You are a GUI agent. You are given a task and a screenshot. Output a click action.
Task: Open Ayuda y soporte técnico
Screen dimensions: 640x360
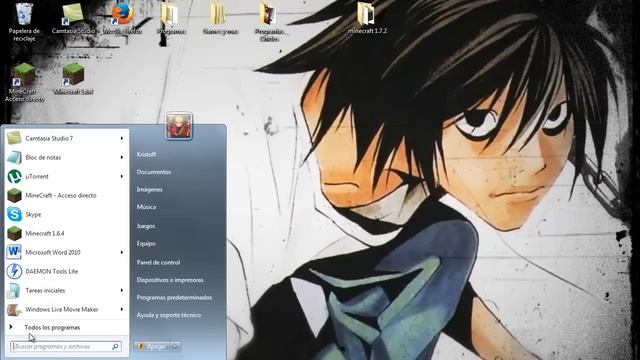[x=169, y=315]
